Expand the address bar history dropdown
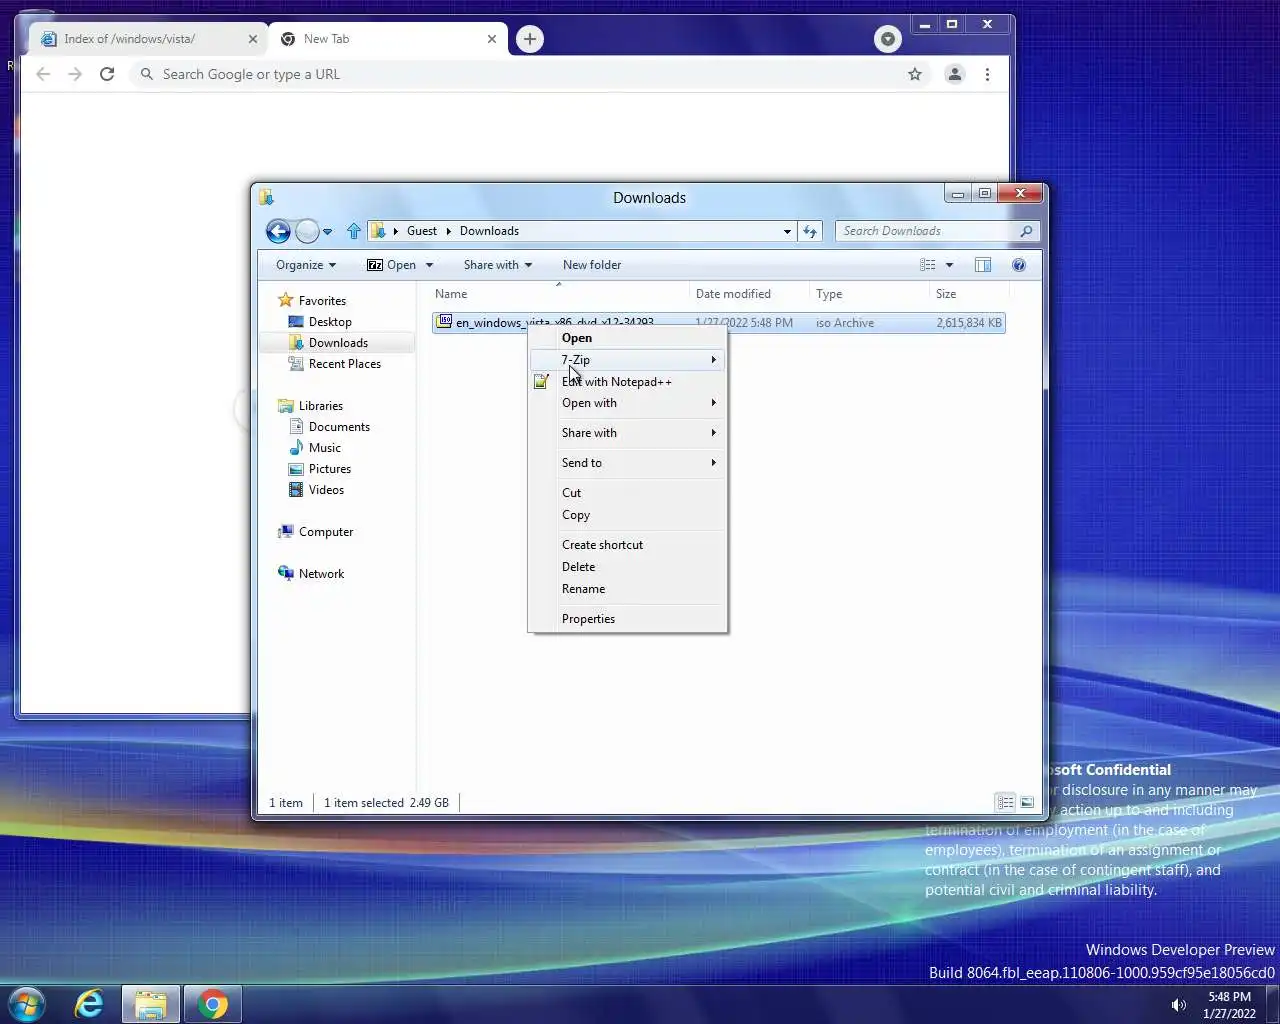Viewport: 1280px width, 1024px height. (787, 231)
